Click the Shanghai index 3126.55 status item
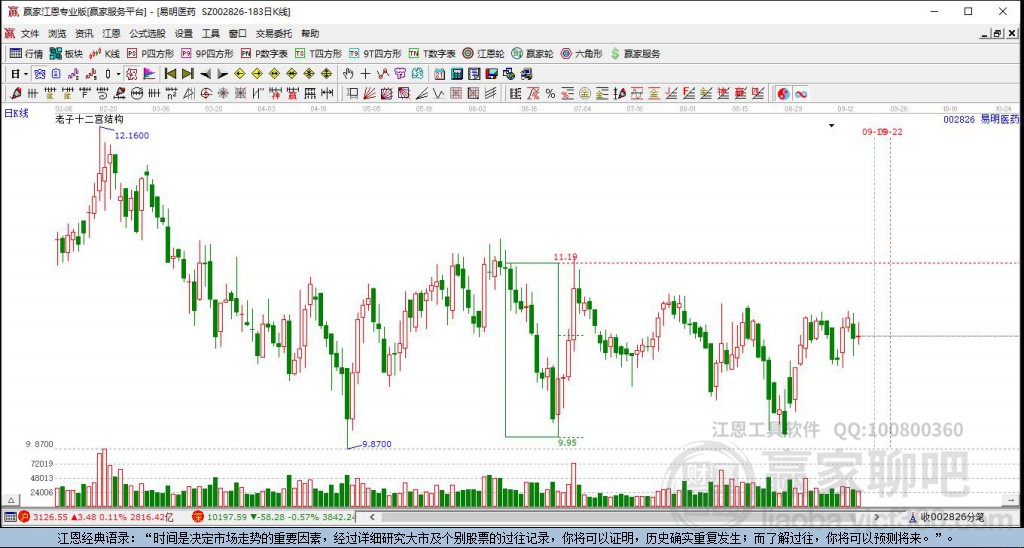 point(103,517)
